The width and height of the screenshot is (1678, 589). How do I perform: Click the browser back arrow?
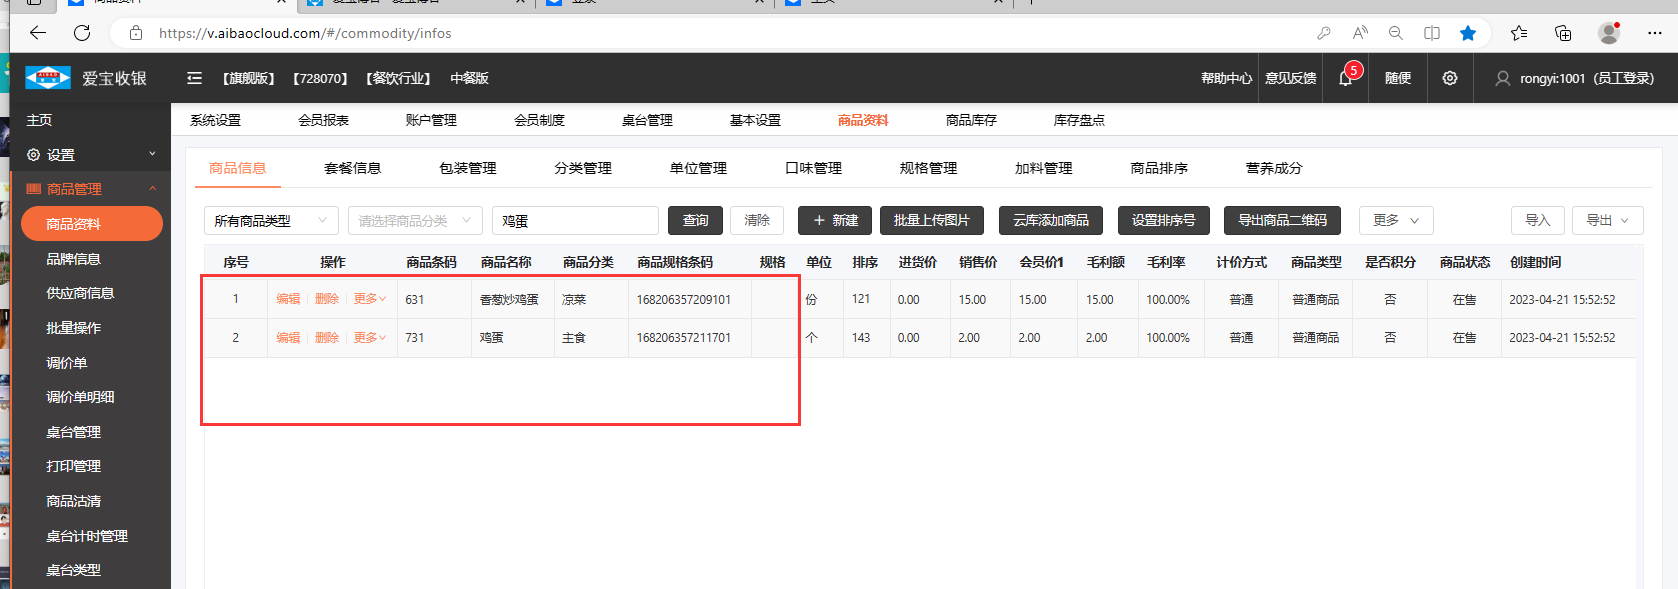coord(38,33)
